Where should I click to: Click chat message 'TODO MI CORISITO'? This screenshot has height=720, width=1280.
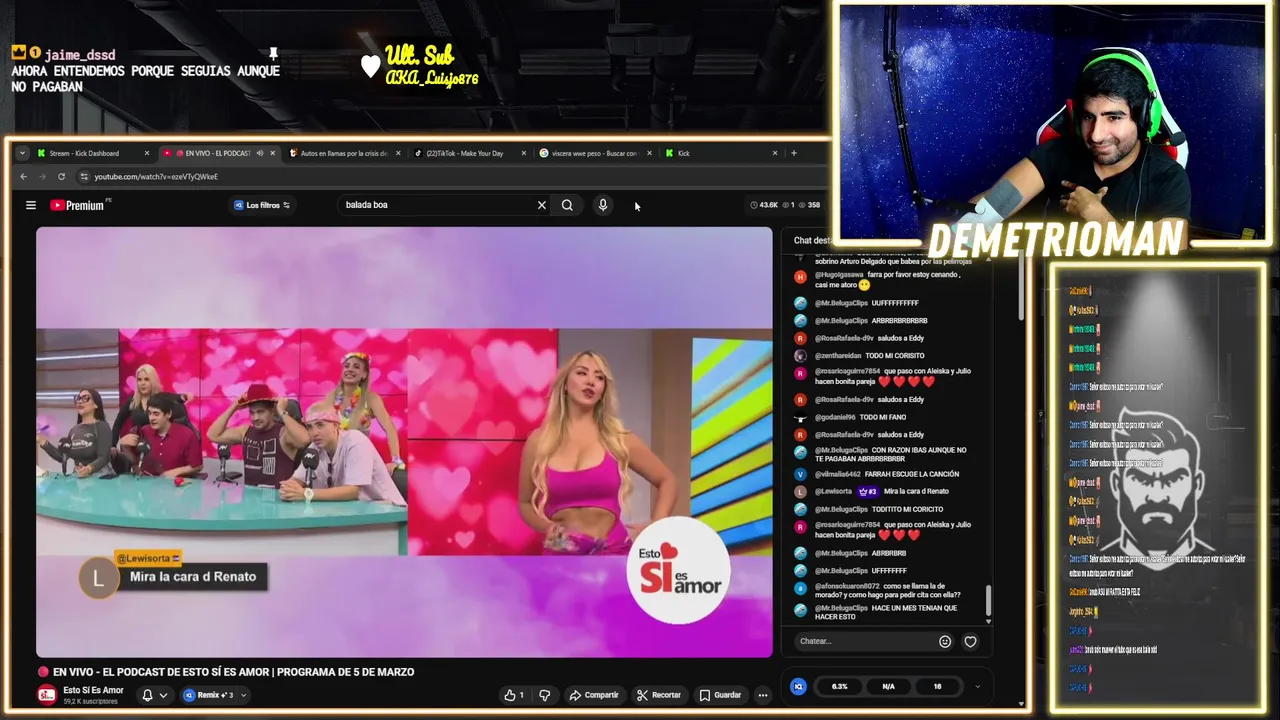pos(895,356)
